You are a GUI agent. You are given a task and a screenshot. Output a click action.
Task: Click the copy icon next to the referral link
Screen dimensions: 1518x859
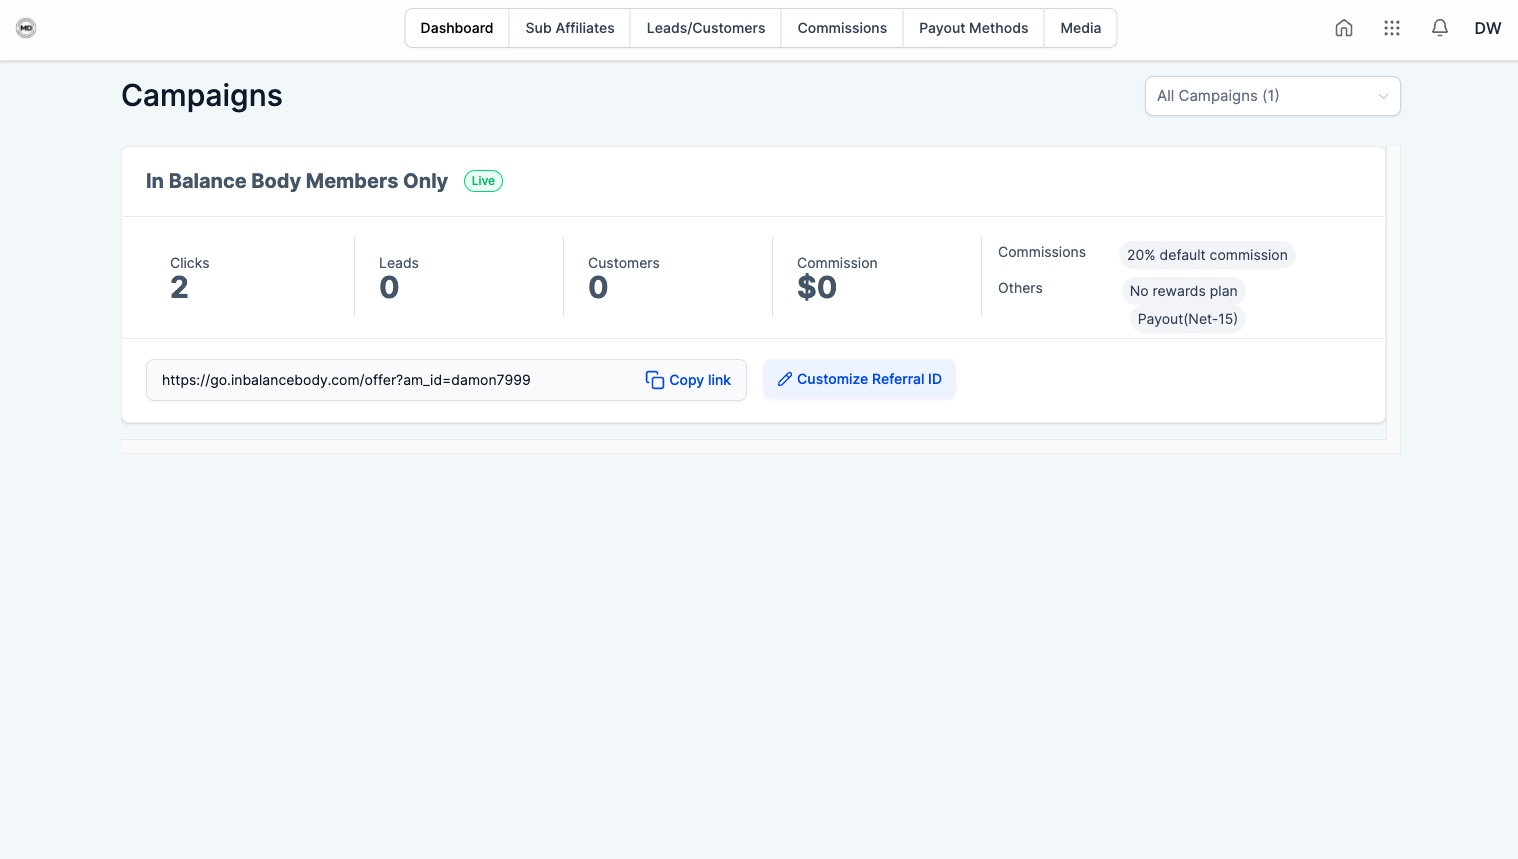pyautogui.click(x=655, y=380)
